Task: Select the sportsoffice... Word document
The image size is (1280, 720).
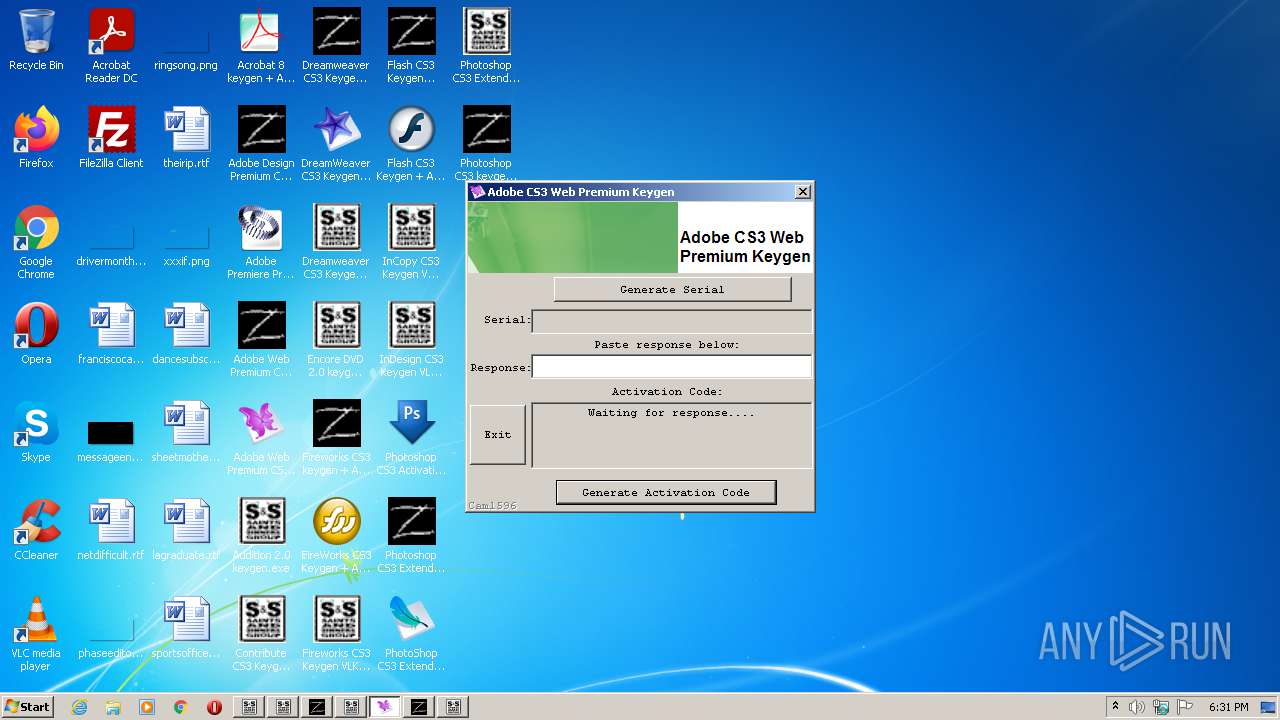Action: 186,629
